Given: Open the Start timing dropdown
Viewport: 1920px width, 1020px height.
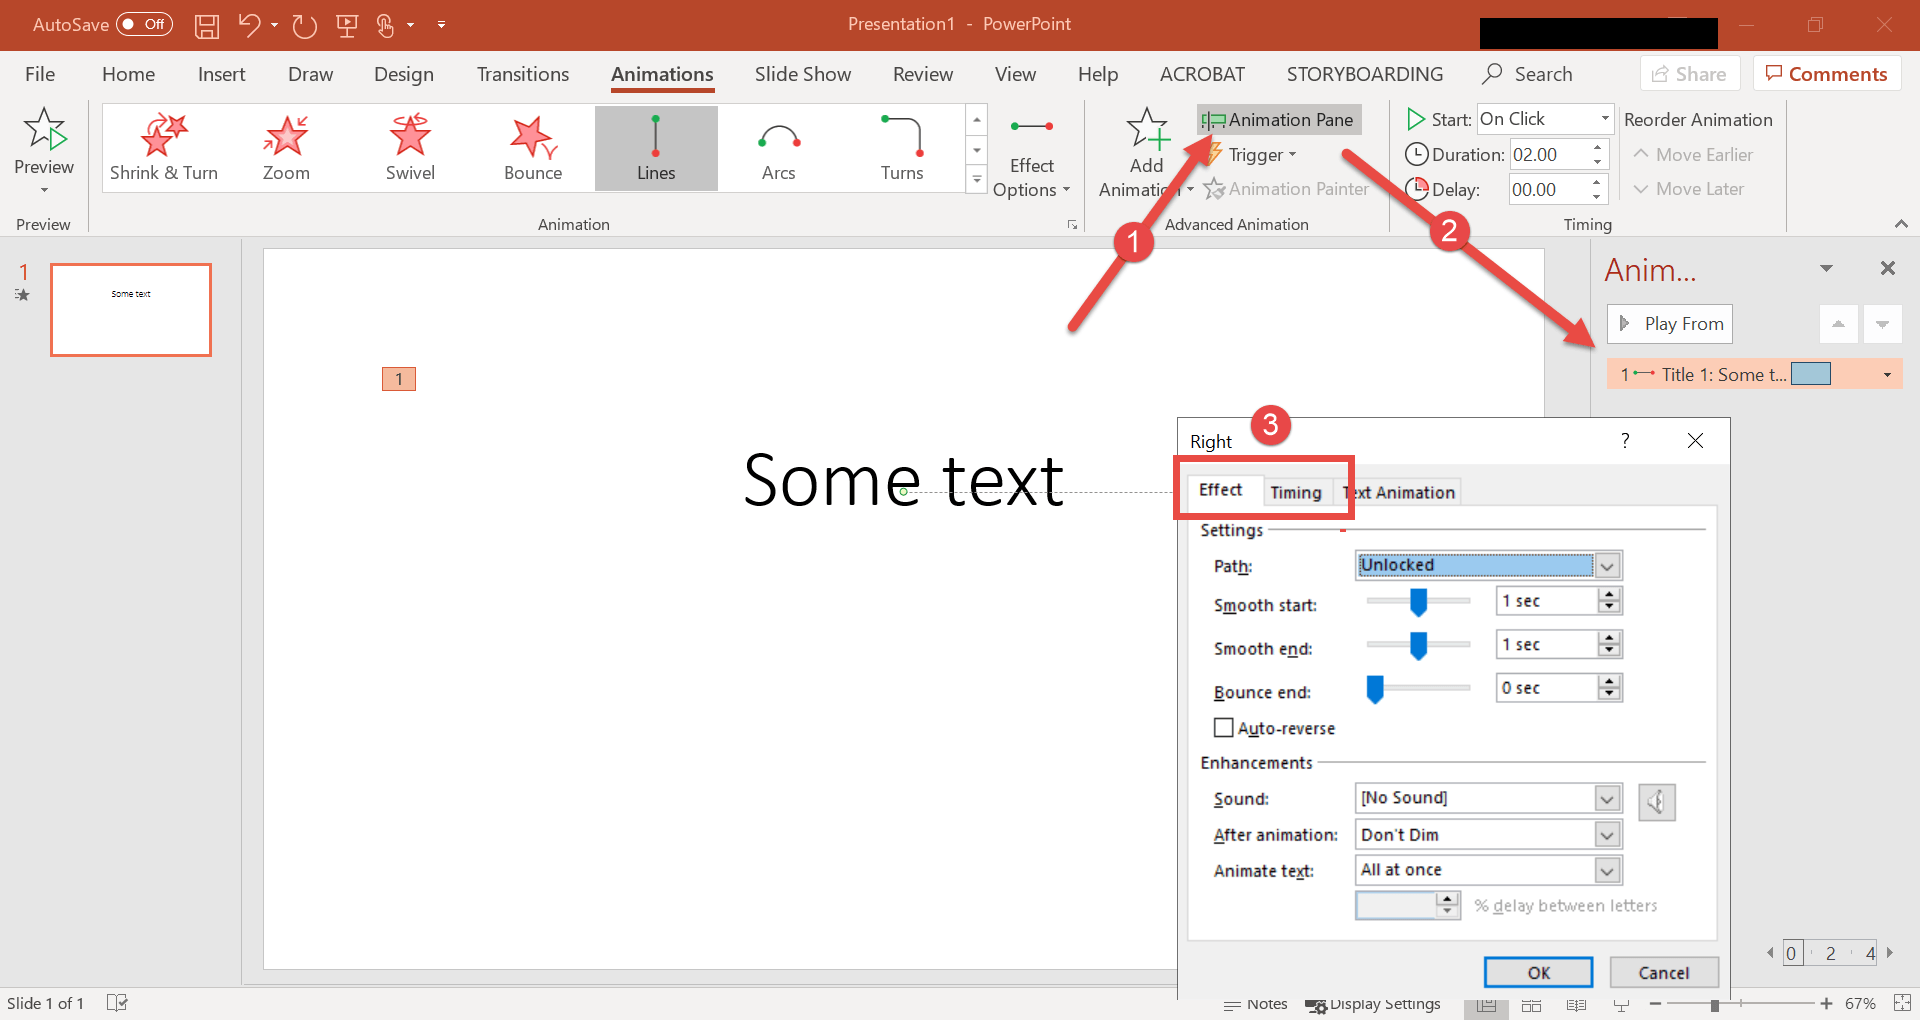Looking at the screenshot, I should click(x=1604, y=119).
